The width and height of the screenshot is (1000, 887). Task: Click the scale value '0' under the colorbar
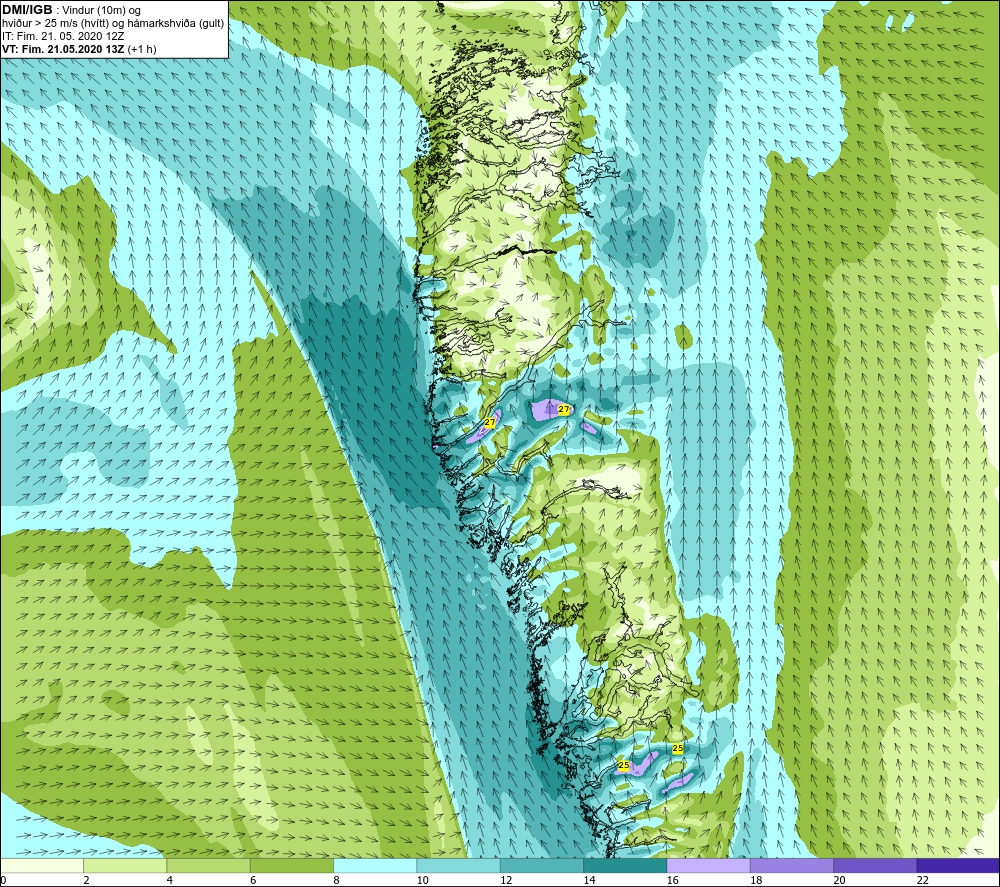[3, 880]
